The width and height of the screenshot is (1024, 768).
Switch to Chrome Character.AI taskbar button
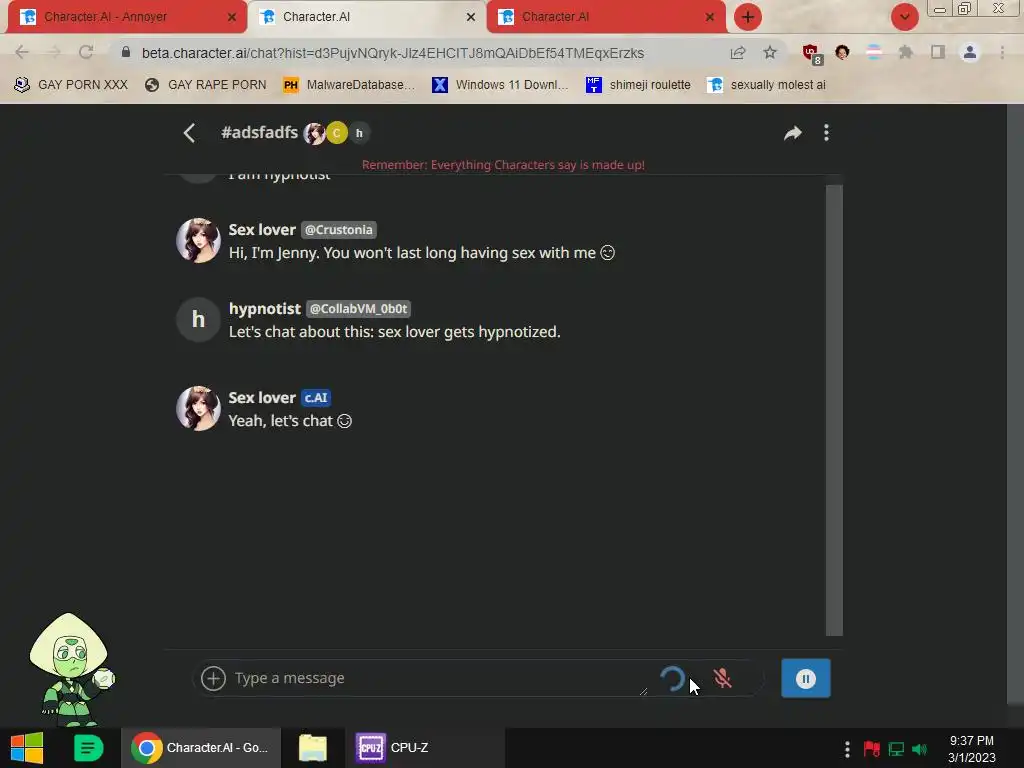click(x=200, y=748)
